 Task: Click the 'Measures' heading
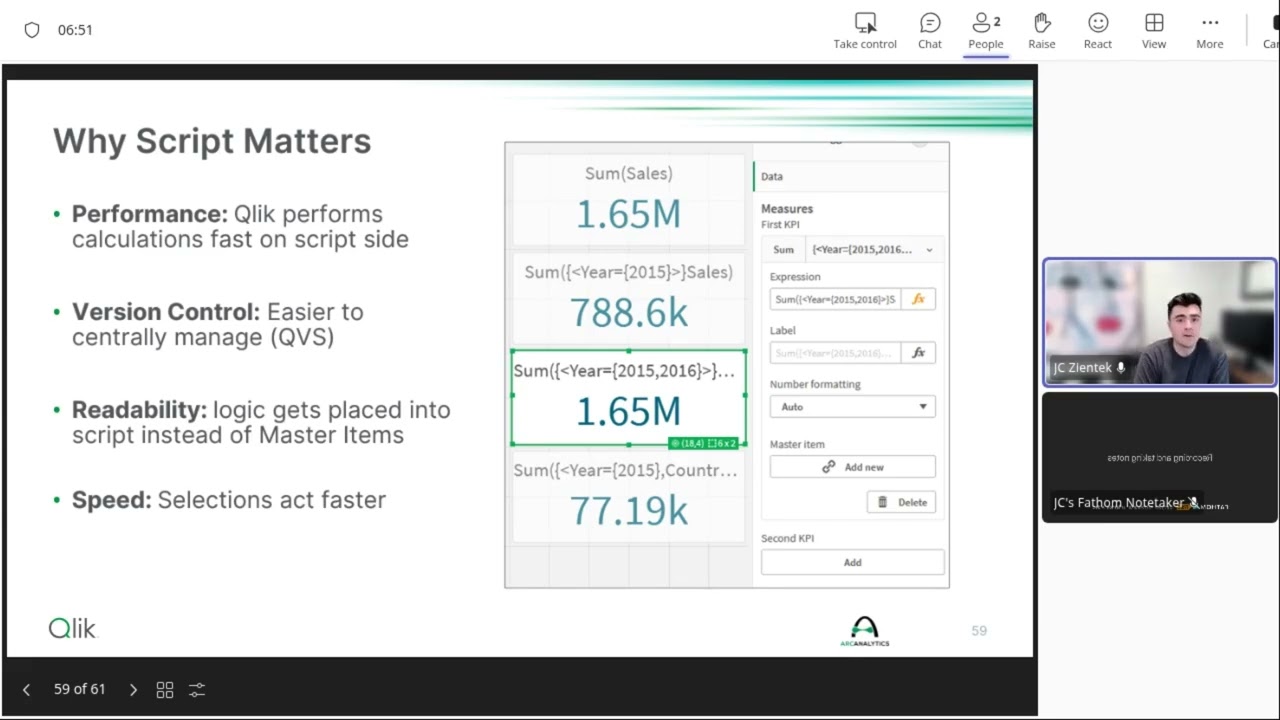(787, 209)
